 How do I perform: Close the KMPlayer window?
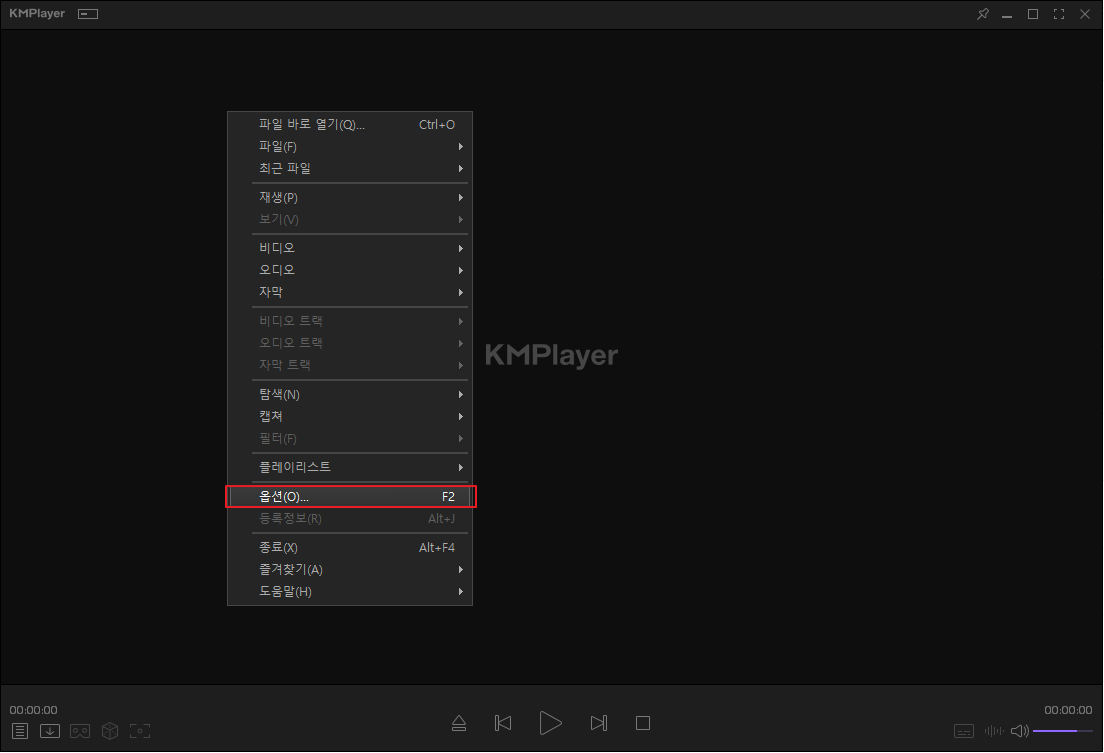coord(1085,14)
